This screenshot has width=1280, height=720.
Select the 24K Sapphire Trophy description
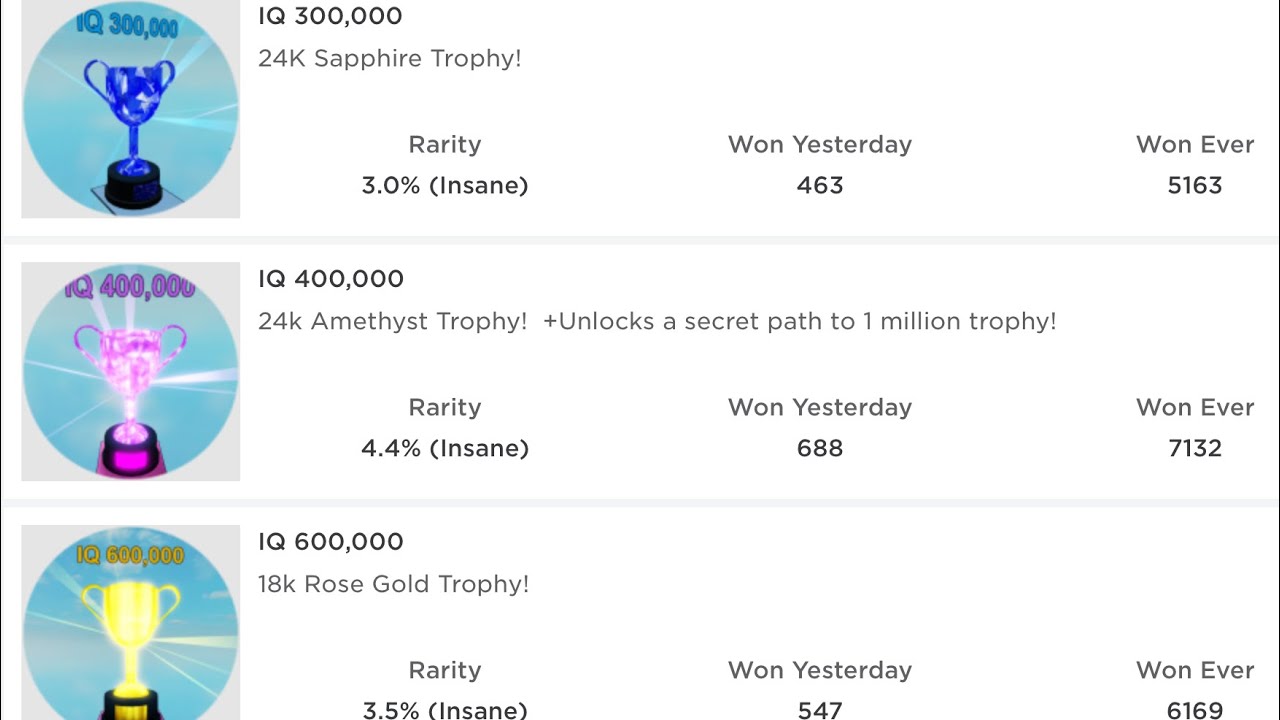(389, 59)
